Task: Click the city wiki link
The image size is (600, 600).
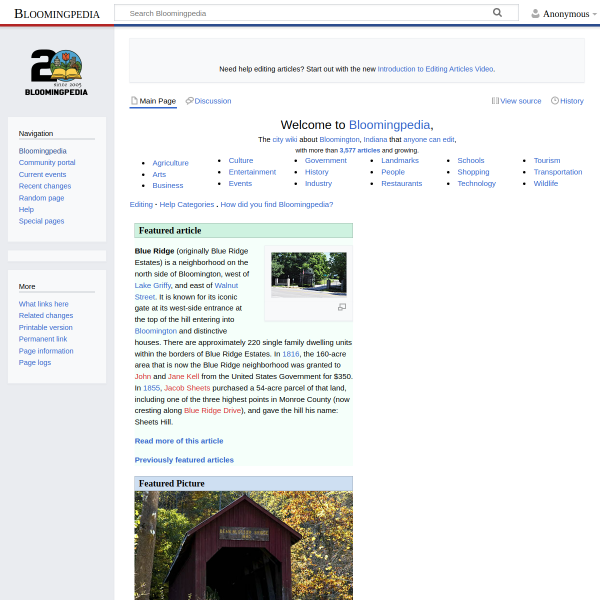Action: pos(285,140)
